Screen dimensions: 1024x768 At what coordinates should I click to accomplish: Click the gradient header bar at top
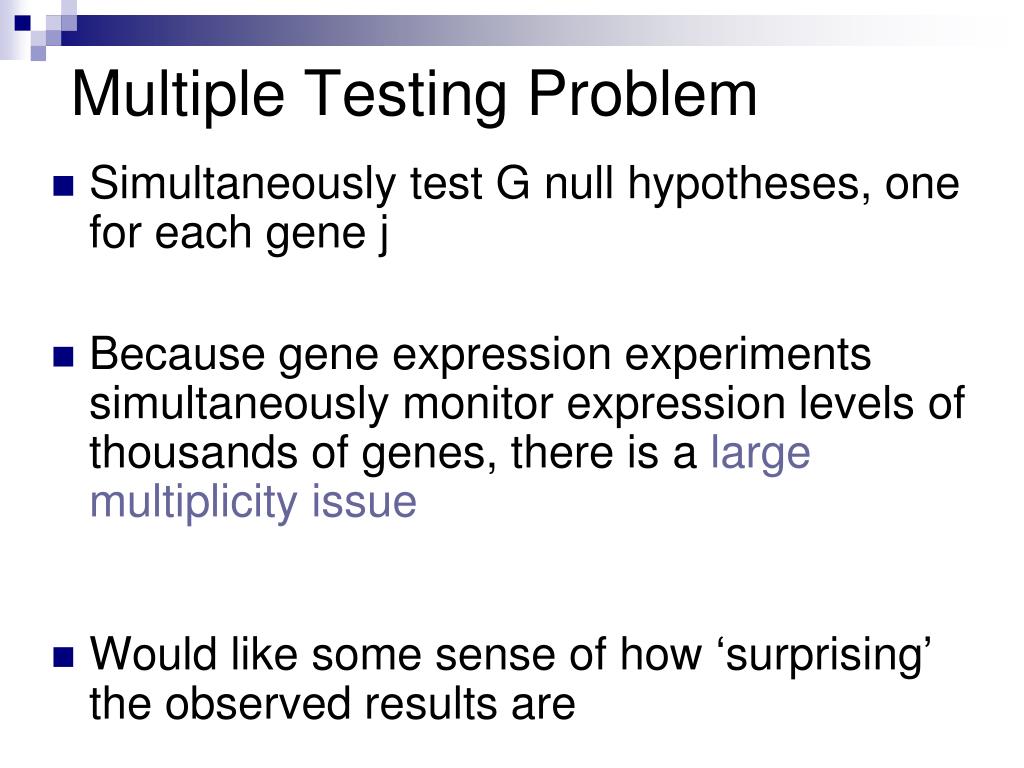point(542,30)
